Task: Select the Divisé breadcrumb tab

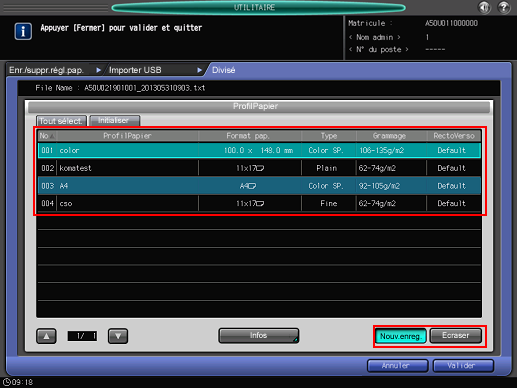Action: (224, 70)
